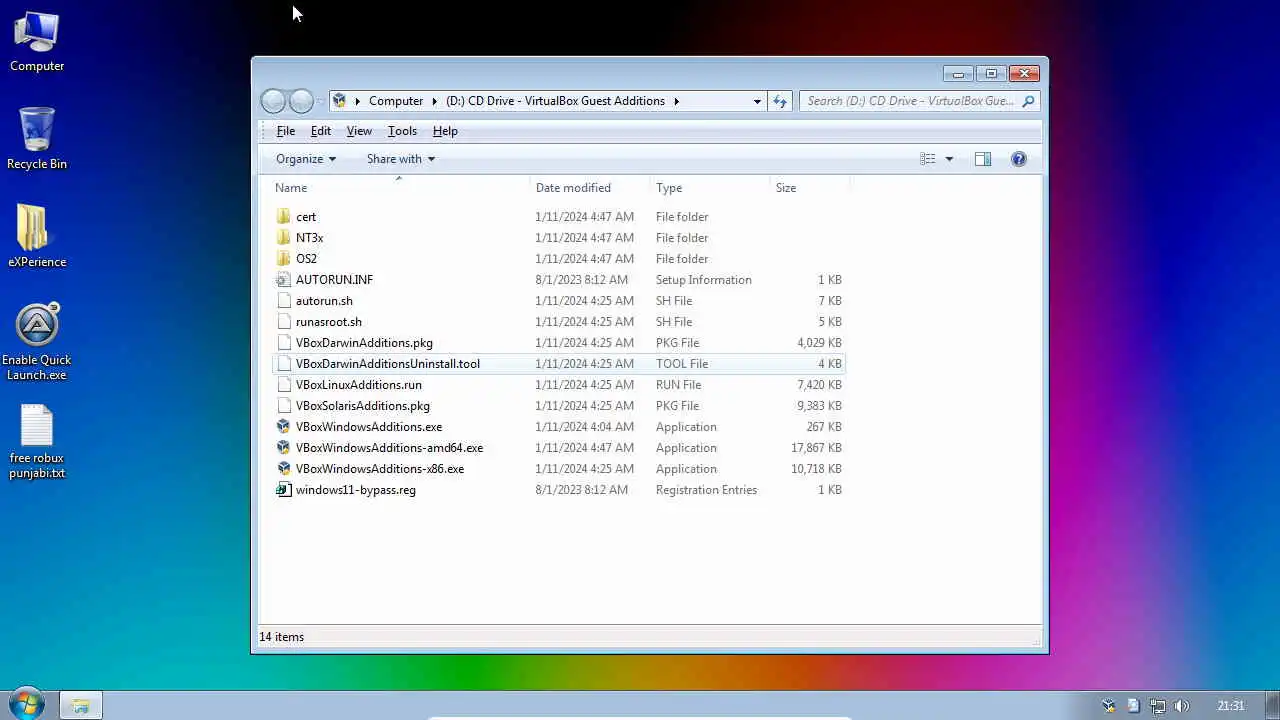
Task: Click the Windows Start orb
Action: 26,704
